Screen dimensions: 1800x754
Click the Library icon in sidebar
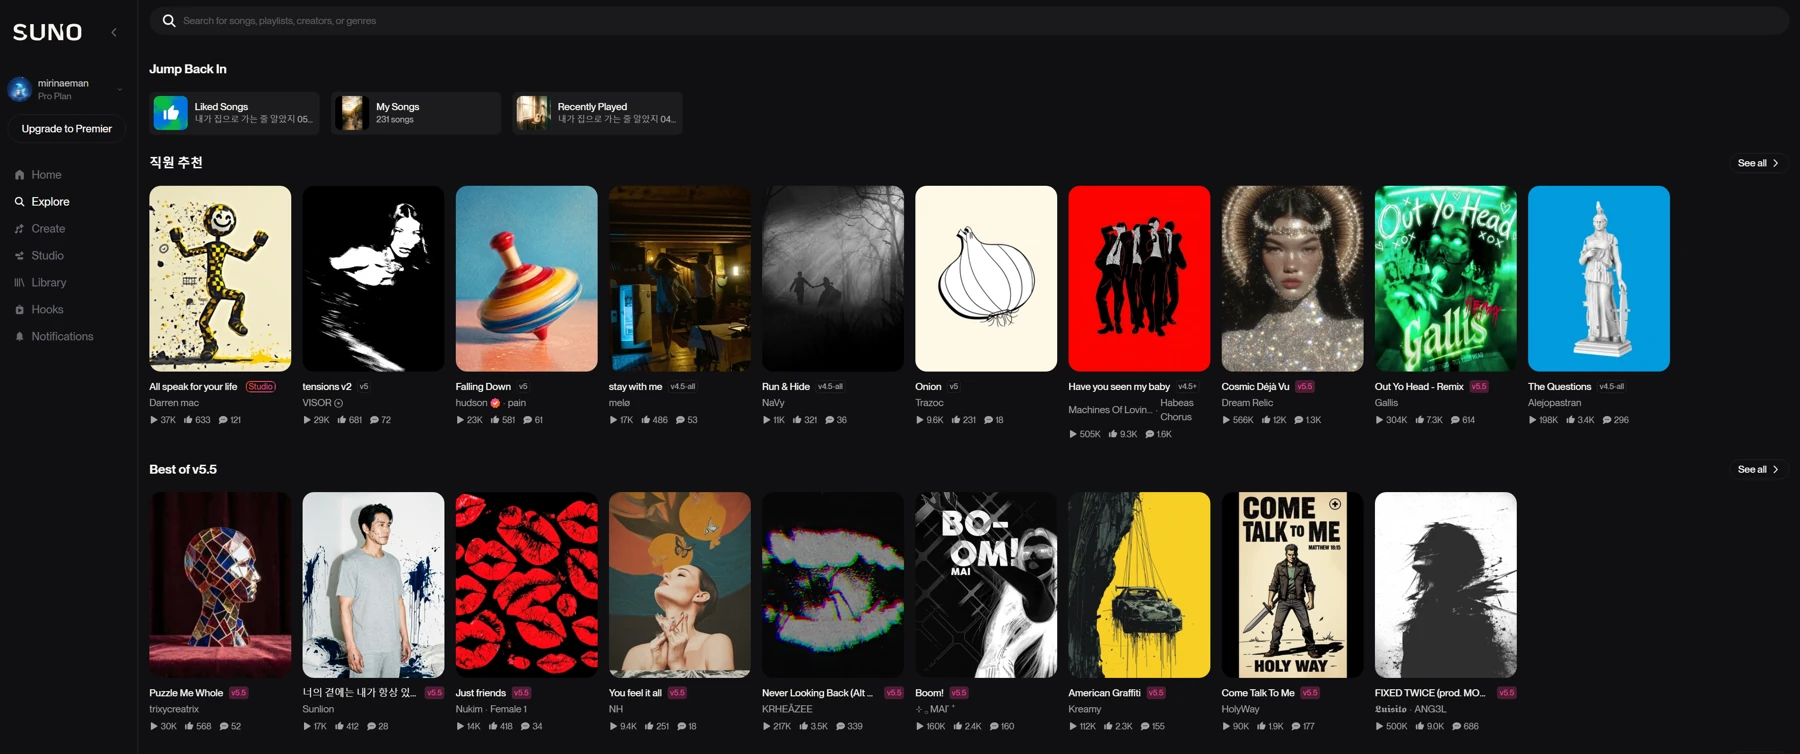click(19, 283)
